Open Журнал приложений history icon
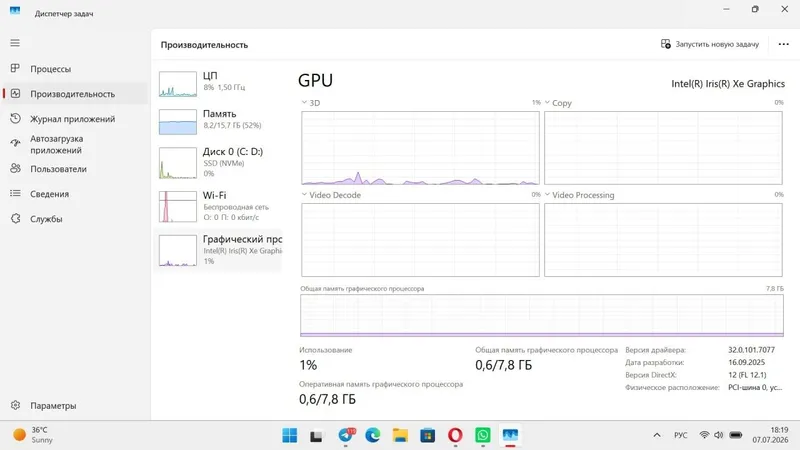This screenshot has height=450, width=800. point(15,118)
